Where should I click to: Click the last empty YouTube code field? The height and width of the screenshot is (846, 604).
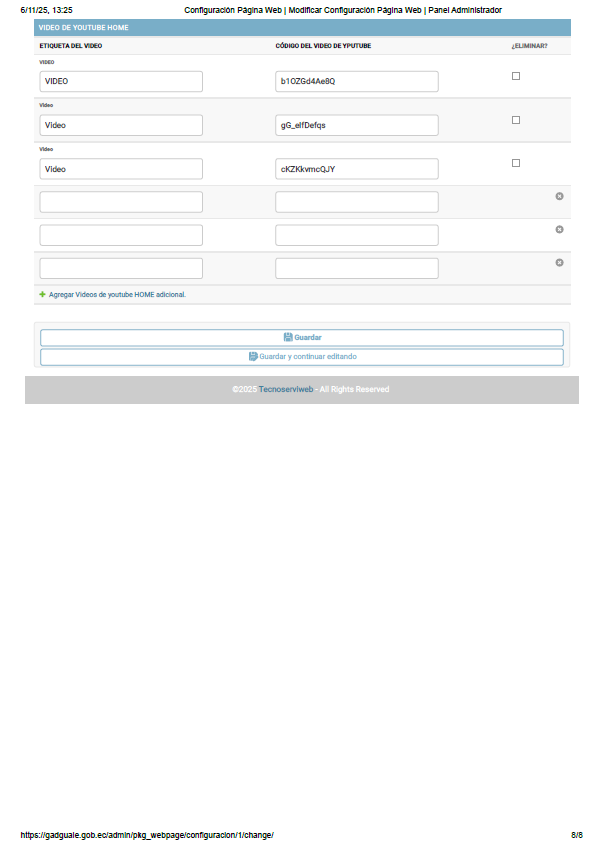pos(356,268)
